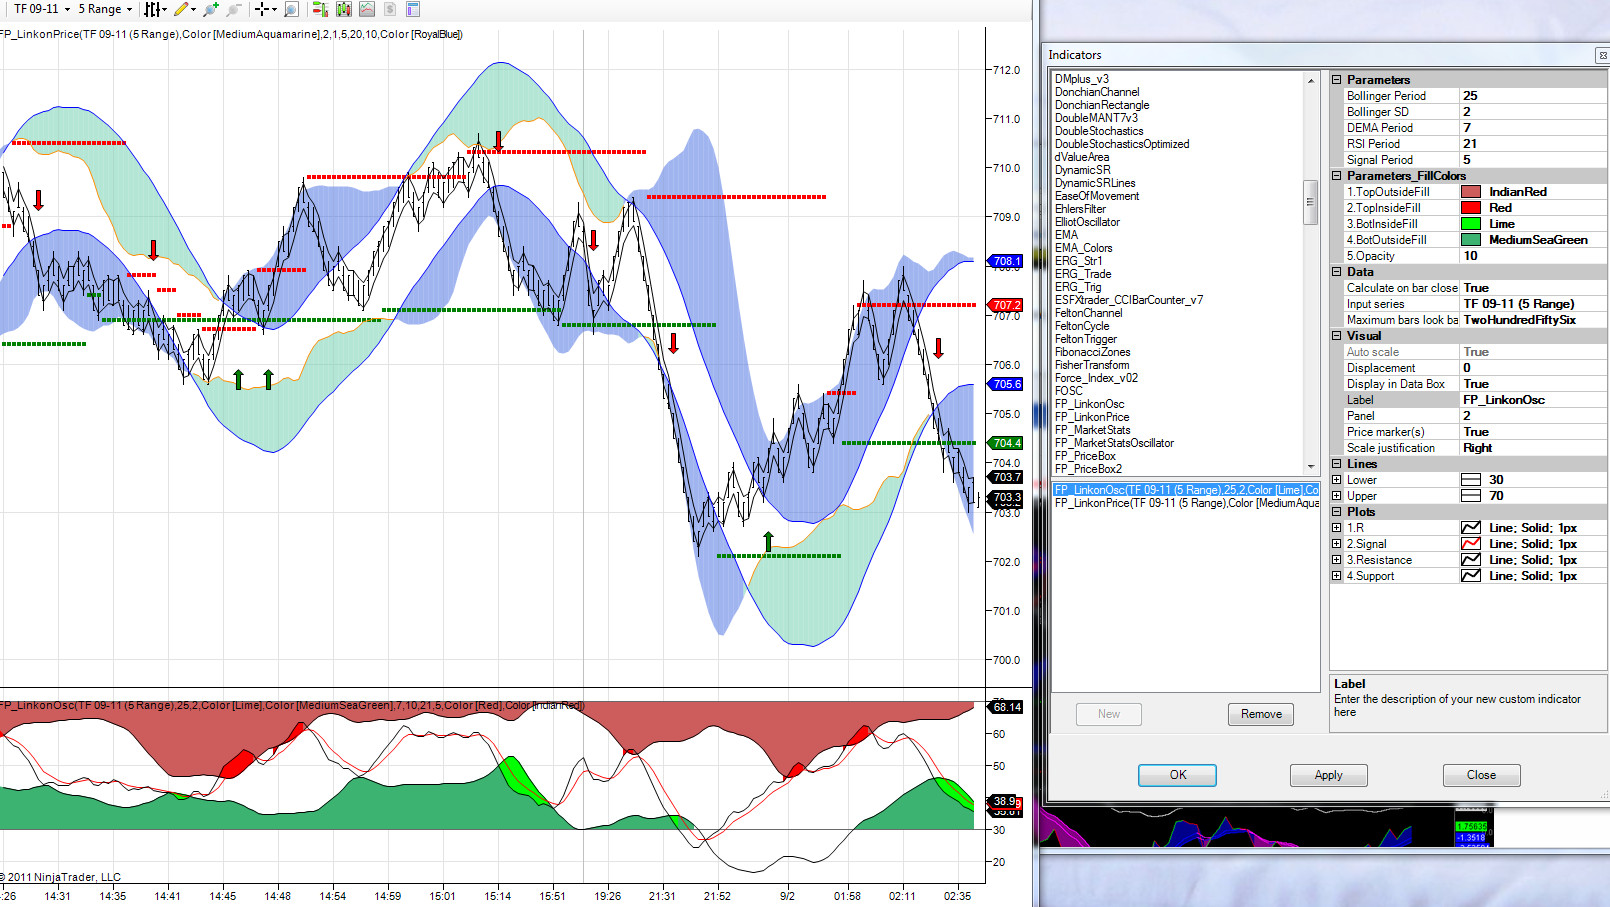This screenshot has height=907, width=1610.
Task: Pick the Red TopInsideFill color swatch
Action: (x=1471, y=208)
